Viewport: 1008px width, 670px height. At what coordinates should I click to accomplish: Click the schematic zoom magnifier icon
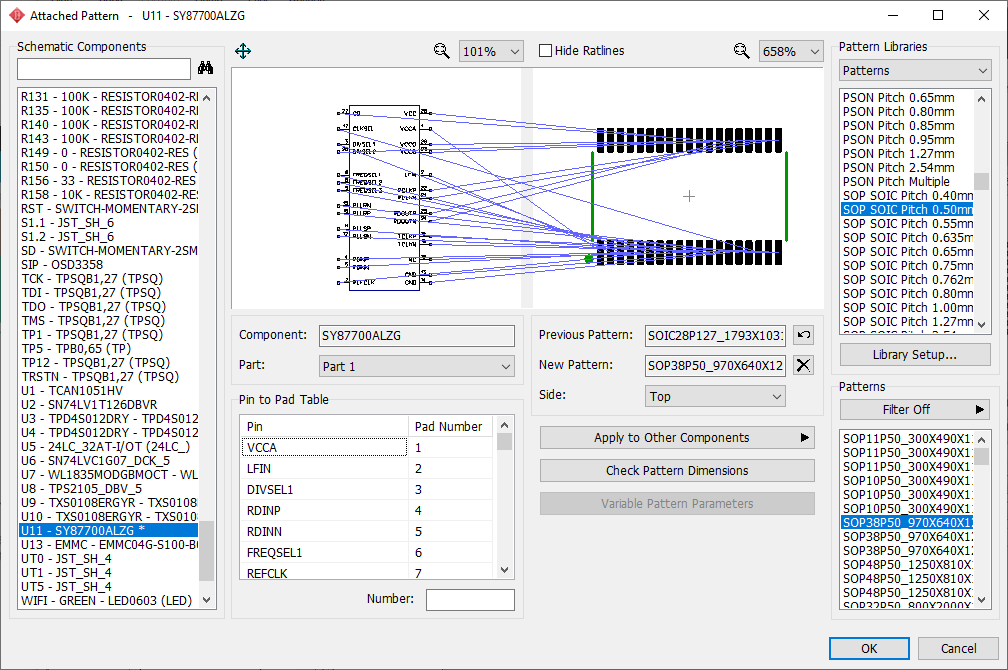pyautogui.click(x=442, y=51)
